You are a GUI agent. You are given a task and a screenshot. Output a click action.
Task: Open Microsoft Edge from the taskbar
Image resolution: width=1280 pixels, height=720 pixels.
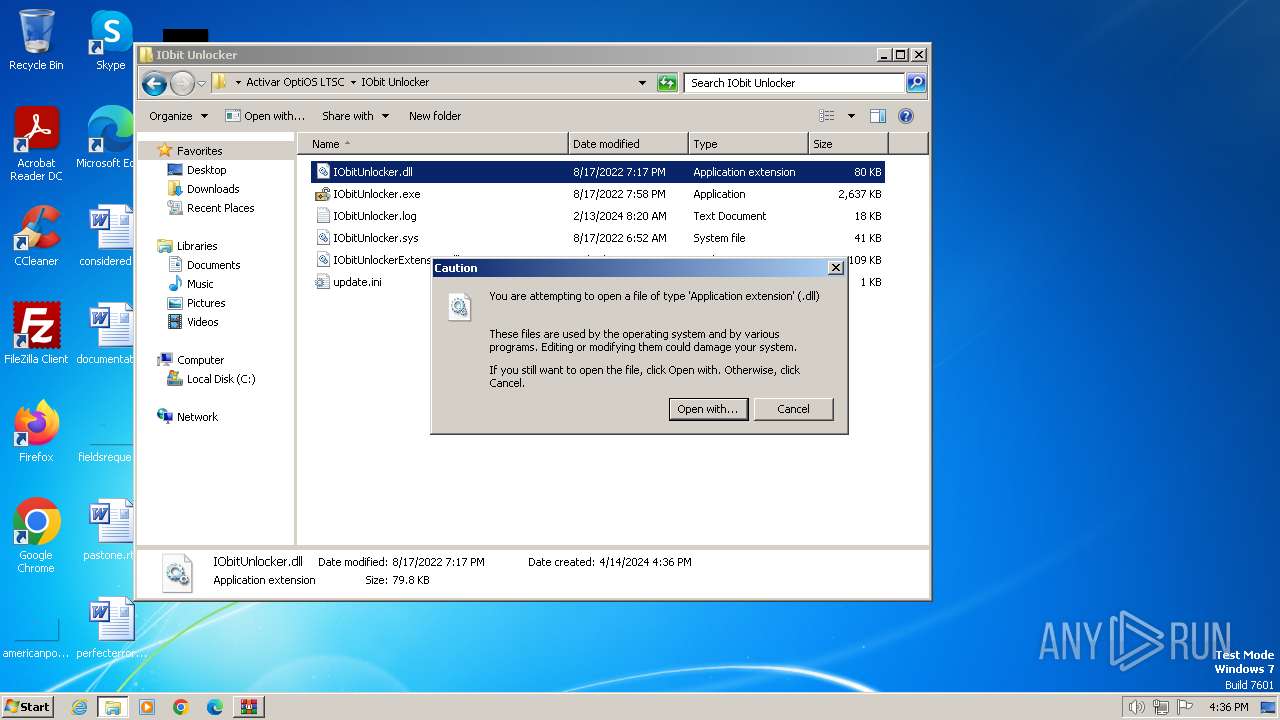pos(215,707)
